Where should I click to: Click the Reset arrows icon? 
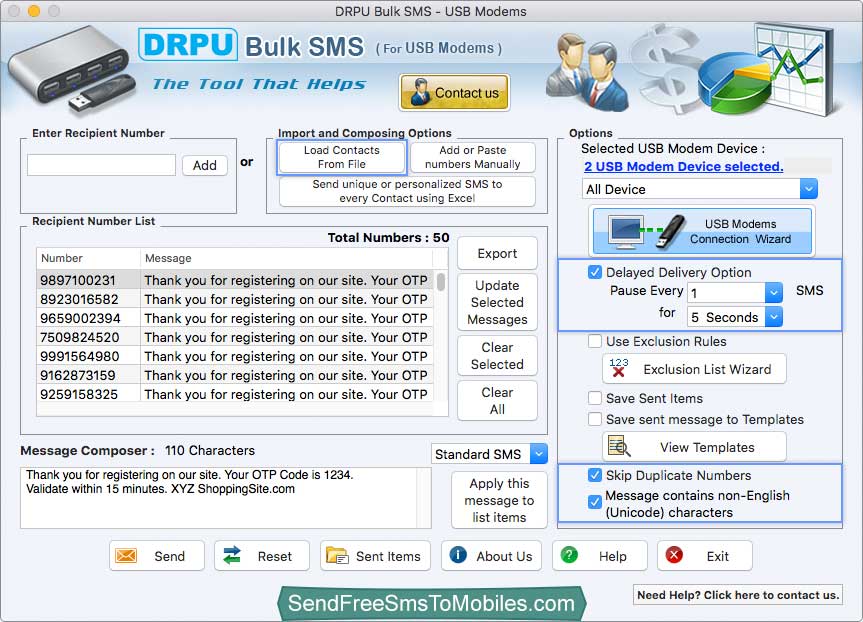pyautogui.click(x=232, y=555)
